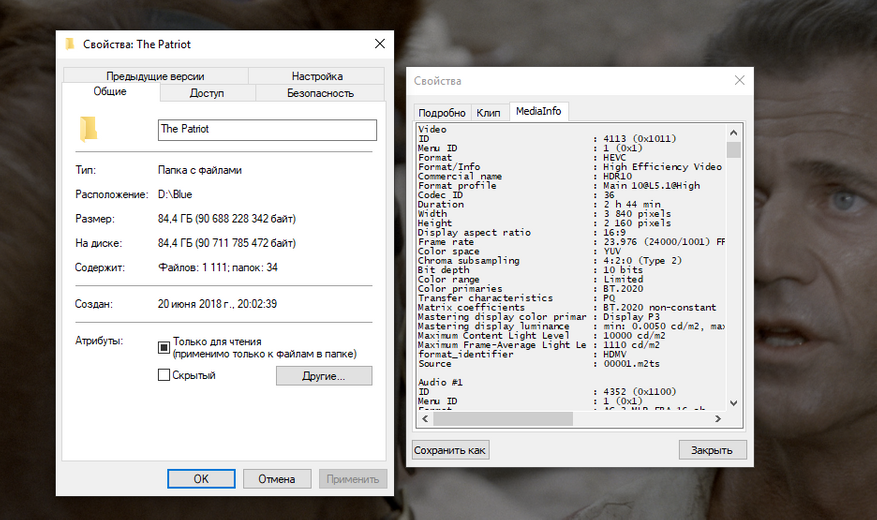Viewport: 877px width, 520px height.
Task: Click '10 bits' bit depth value
Action: [x=623, y=270]
